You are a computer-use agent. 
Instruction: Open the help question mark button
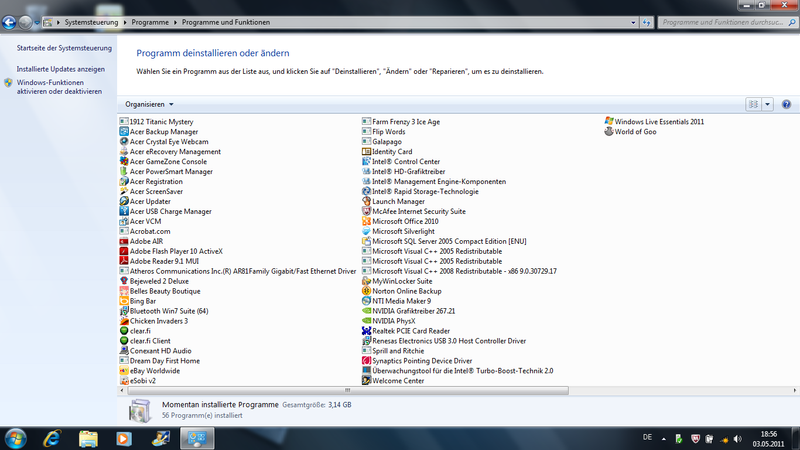tap(786, 105)
